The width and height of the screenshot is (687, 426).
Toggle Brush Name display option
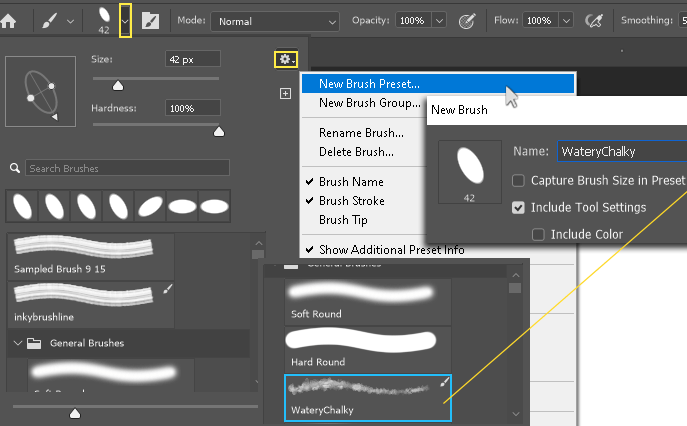coord(351,182)
